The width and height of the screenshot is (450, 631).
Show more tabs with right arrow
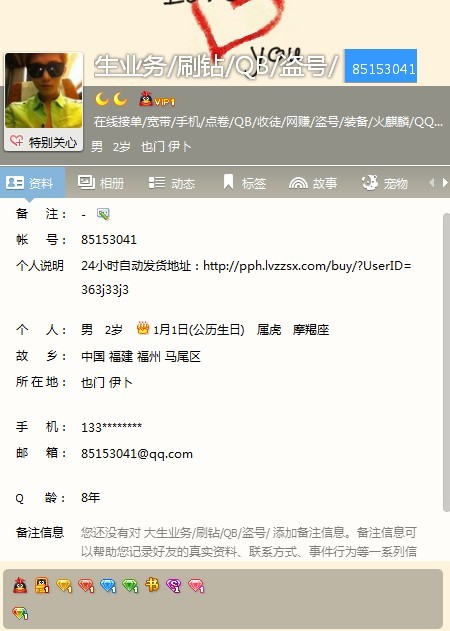tap(445, 183)
